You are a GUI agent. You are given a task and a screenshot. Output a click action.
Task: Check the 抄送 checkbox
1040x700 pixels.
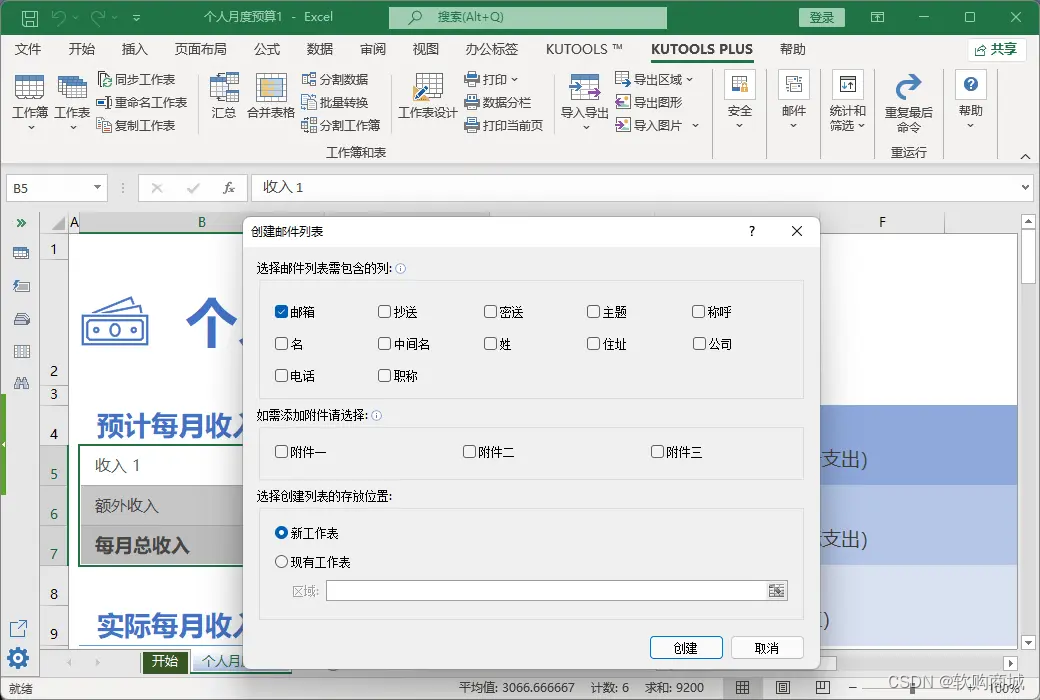click(x=384, y=312)
